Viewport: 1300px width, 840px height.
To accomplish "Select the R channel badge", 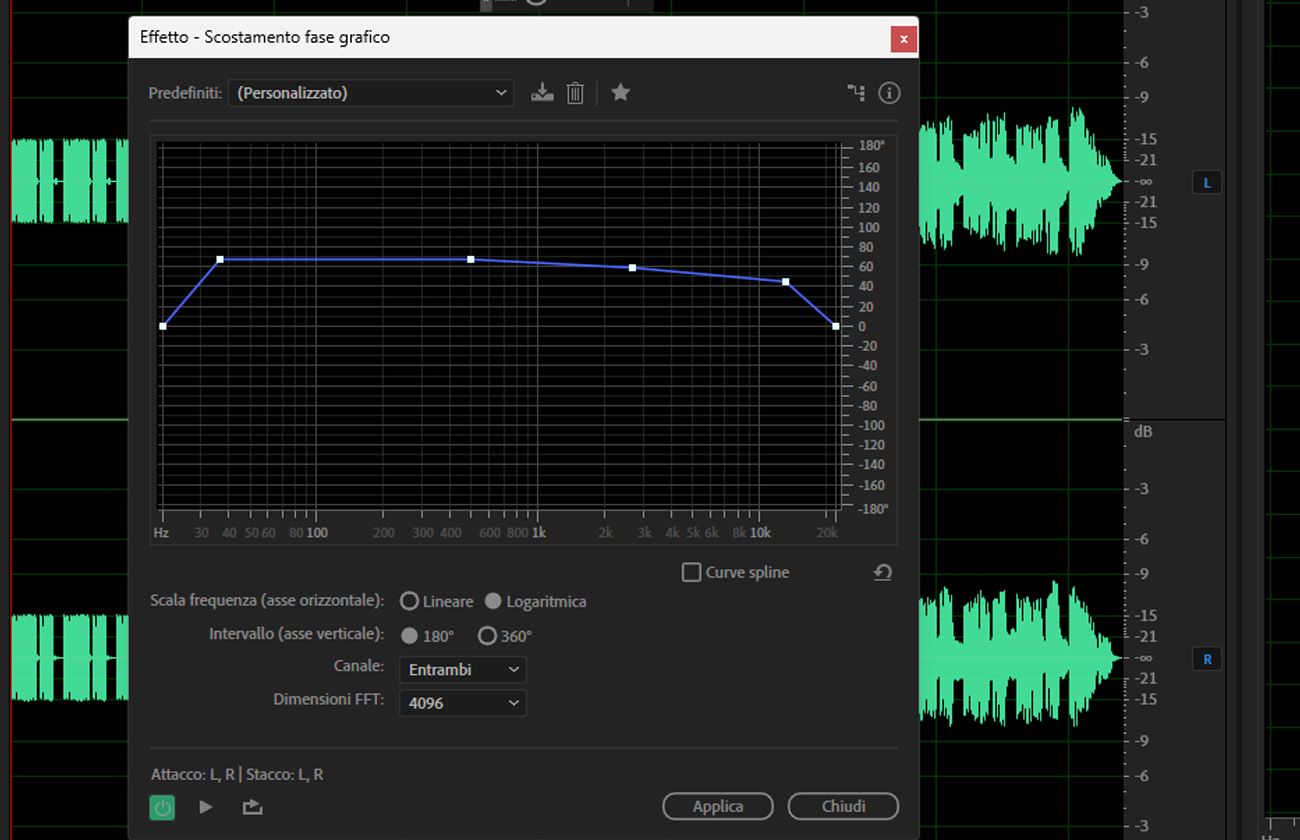I will (1206, 659).
